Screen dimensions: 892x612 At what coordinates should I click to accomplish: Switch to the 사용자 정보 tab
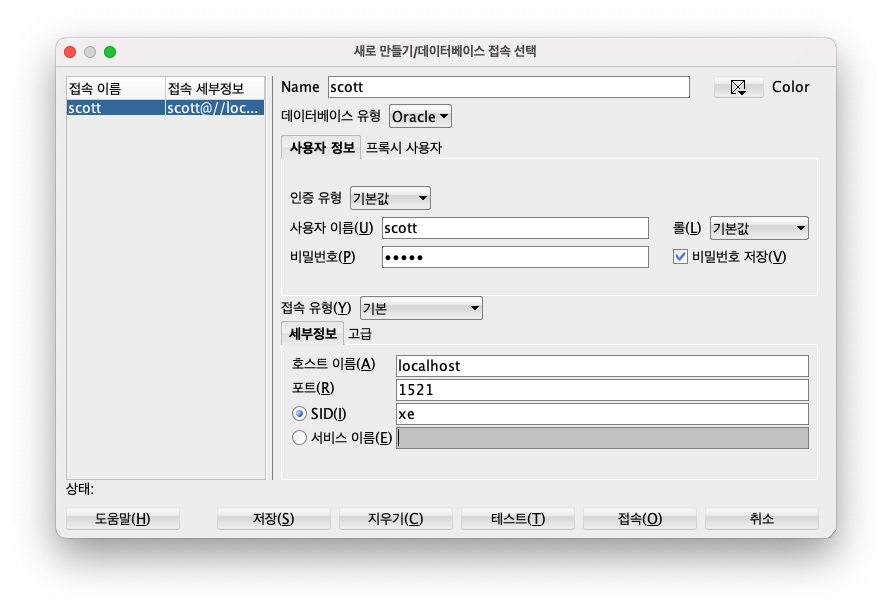tap(321, 148)
